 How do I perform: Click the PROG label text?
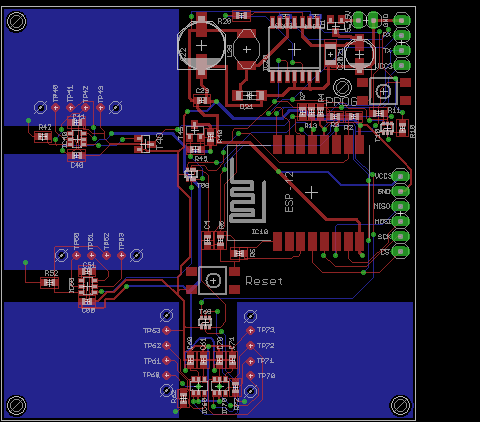tap(341, 101)
